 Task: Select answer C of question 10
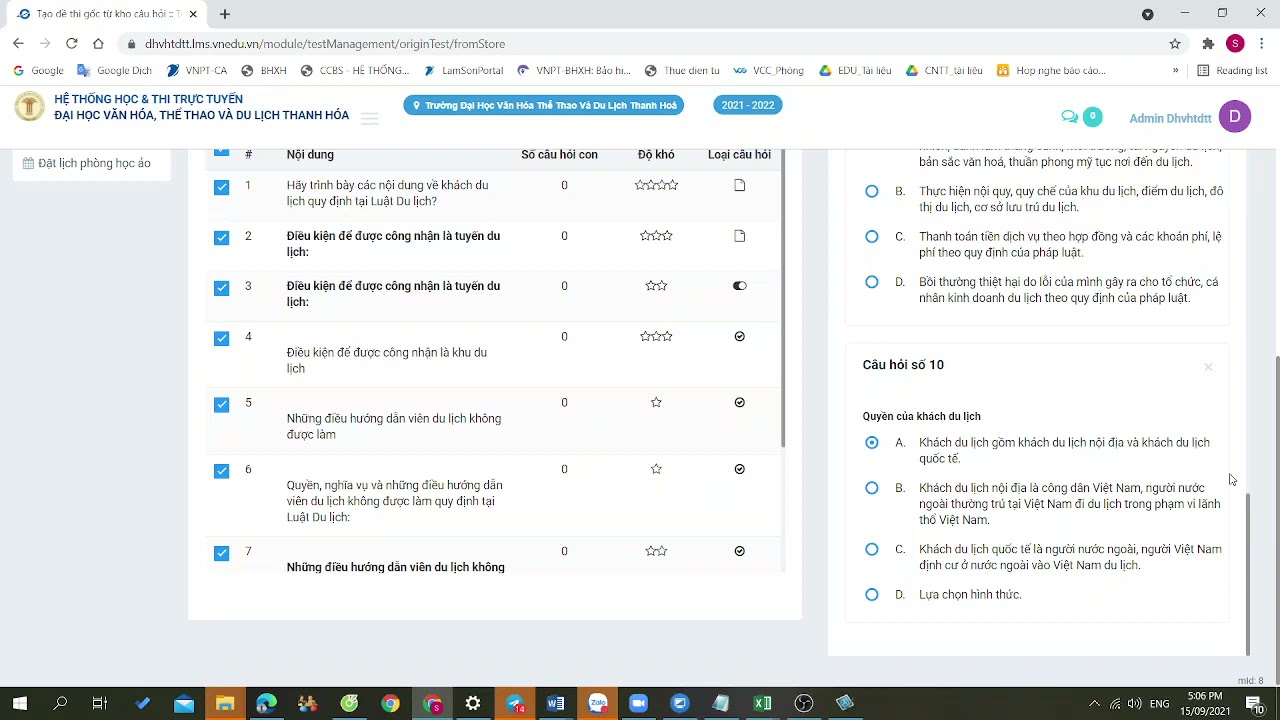[x=872, y=549]
